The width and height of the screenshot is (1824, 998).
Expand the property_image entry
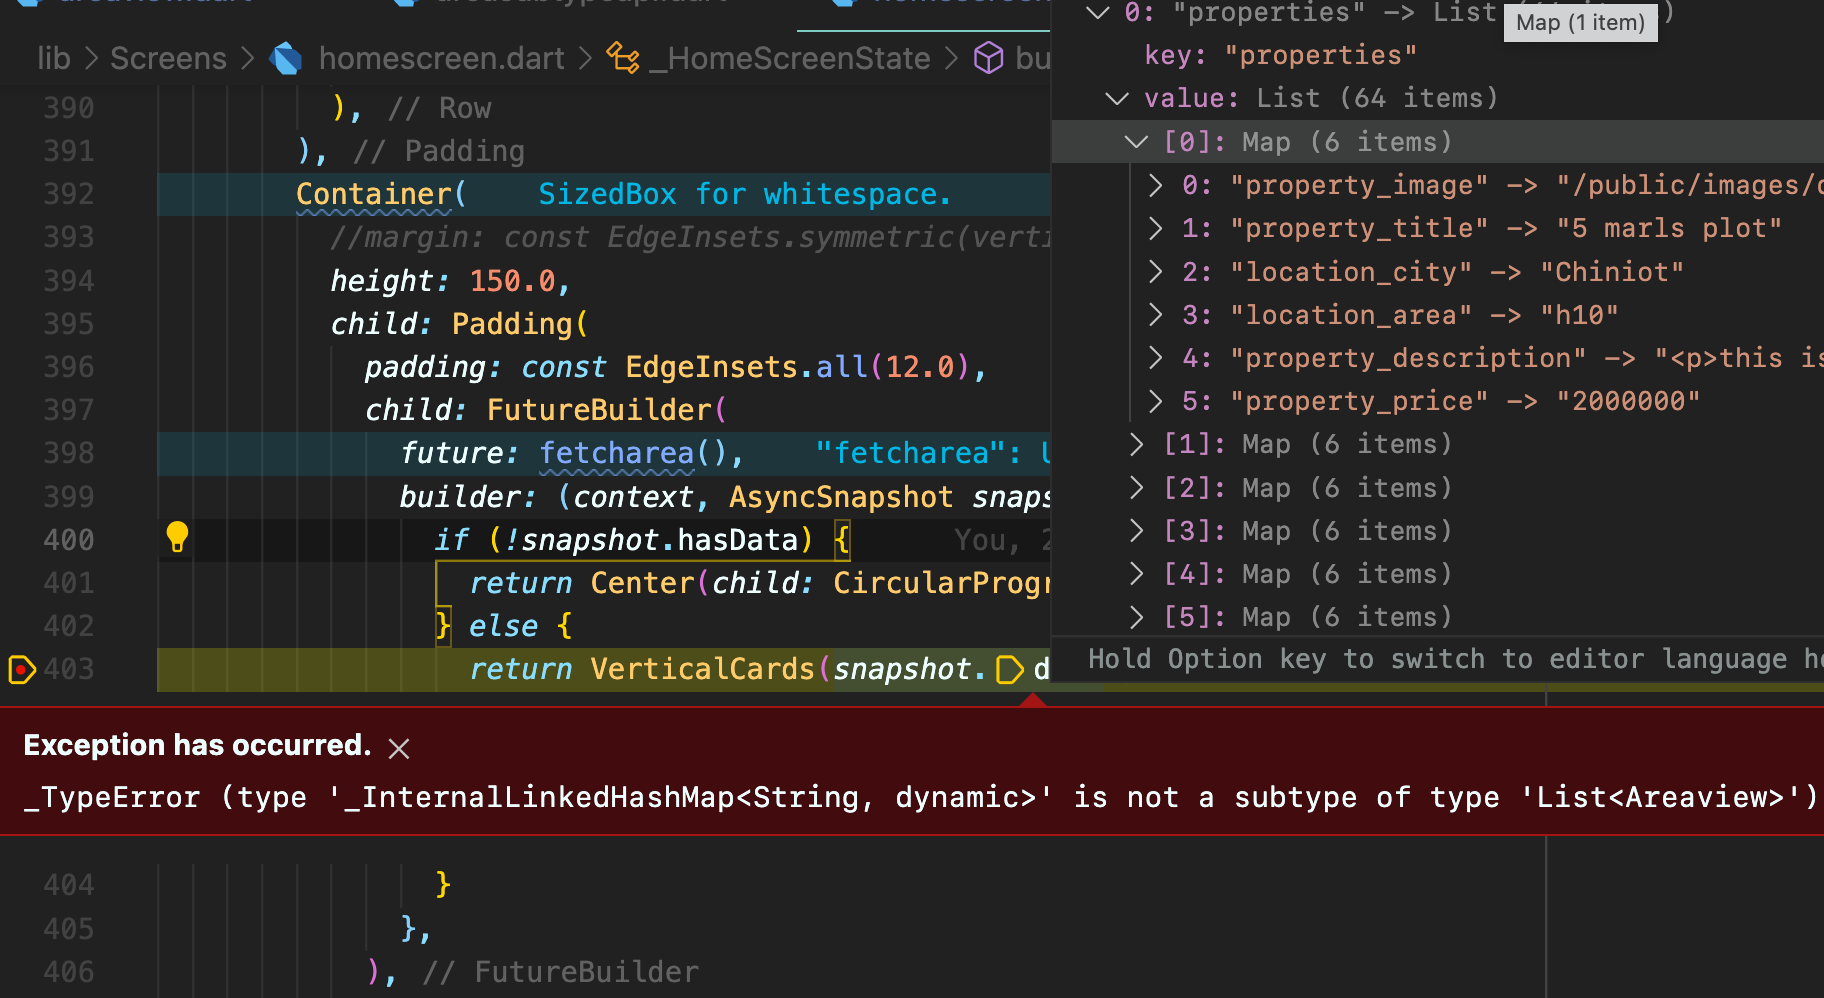pos(1156,185)
